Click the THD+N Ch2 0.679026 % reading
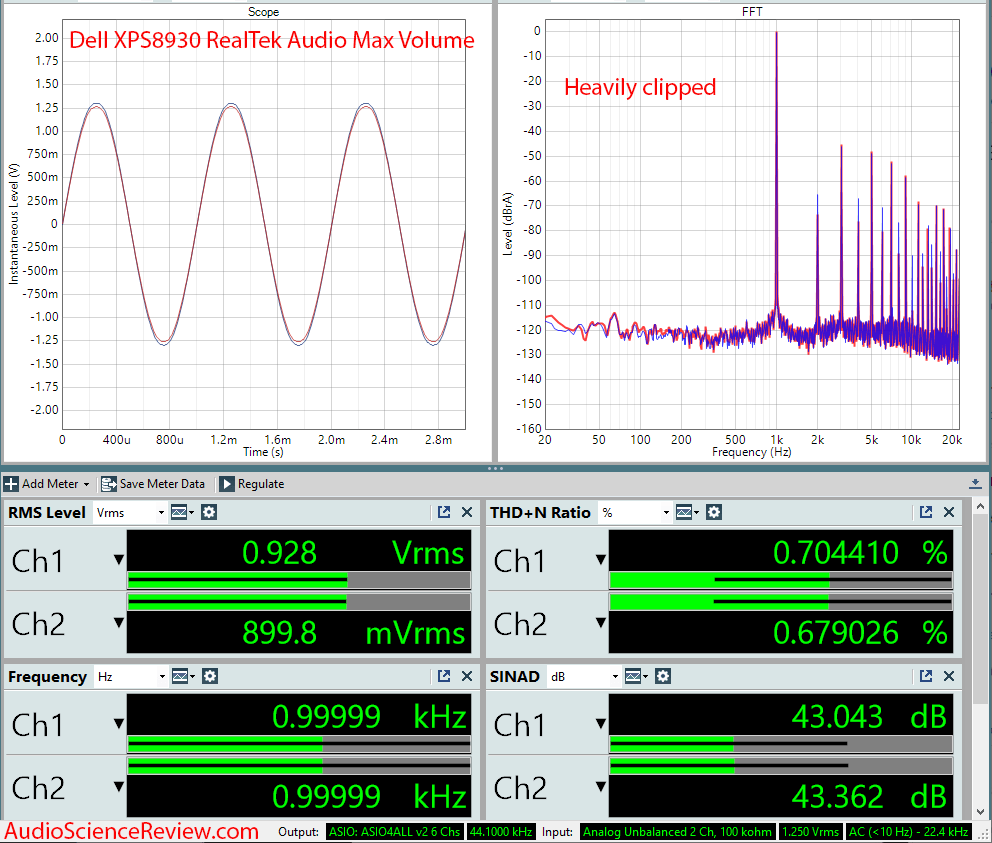Image resolution: width=992 pixels, height=843 pixels. point(860,632)
